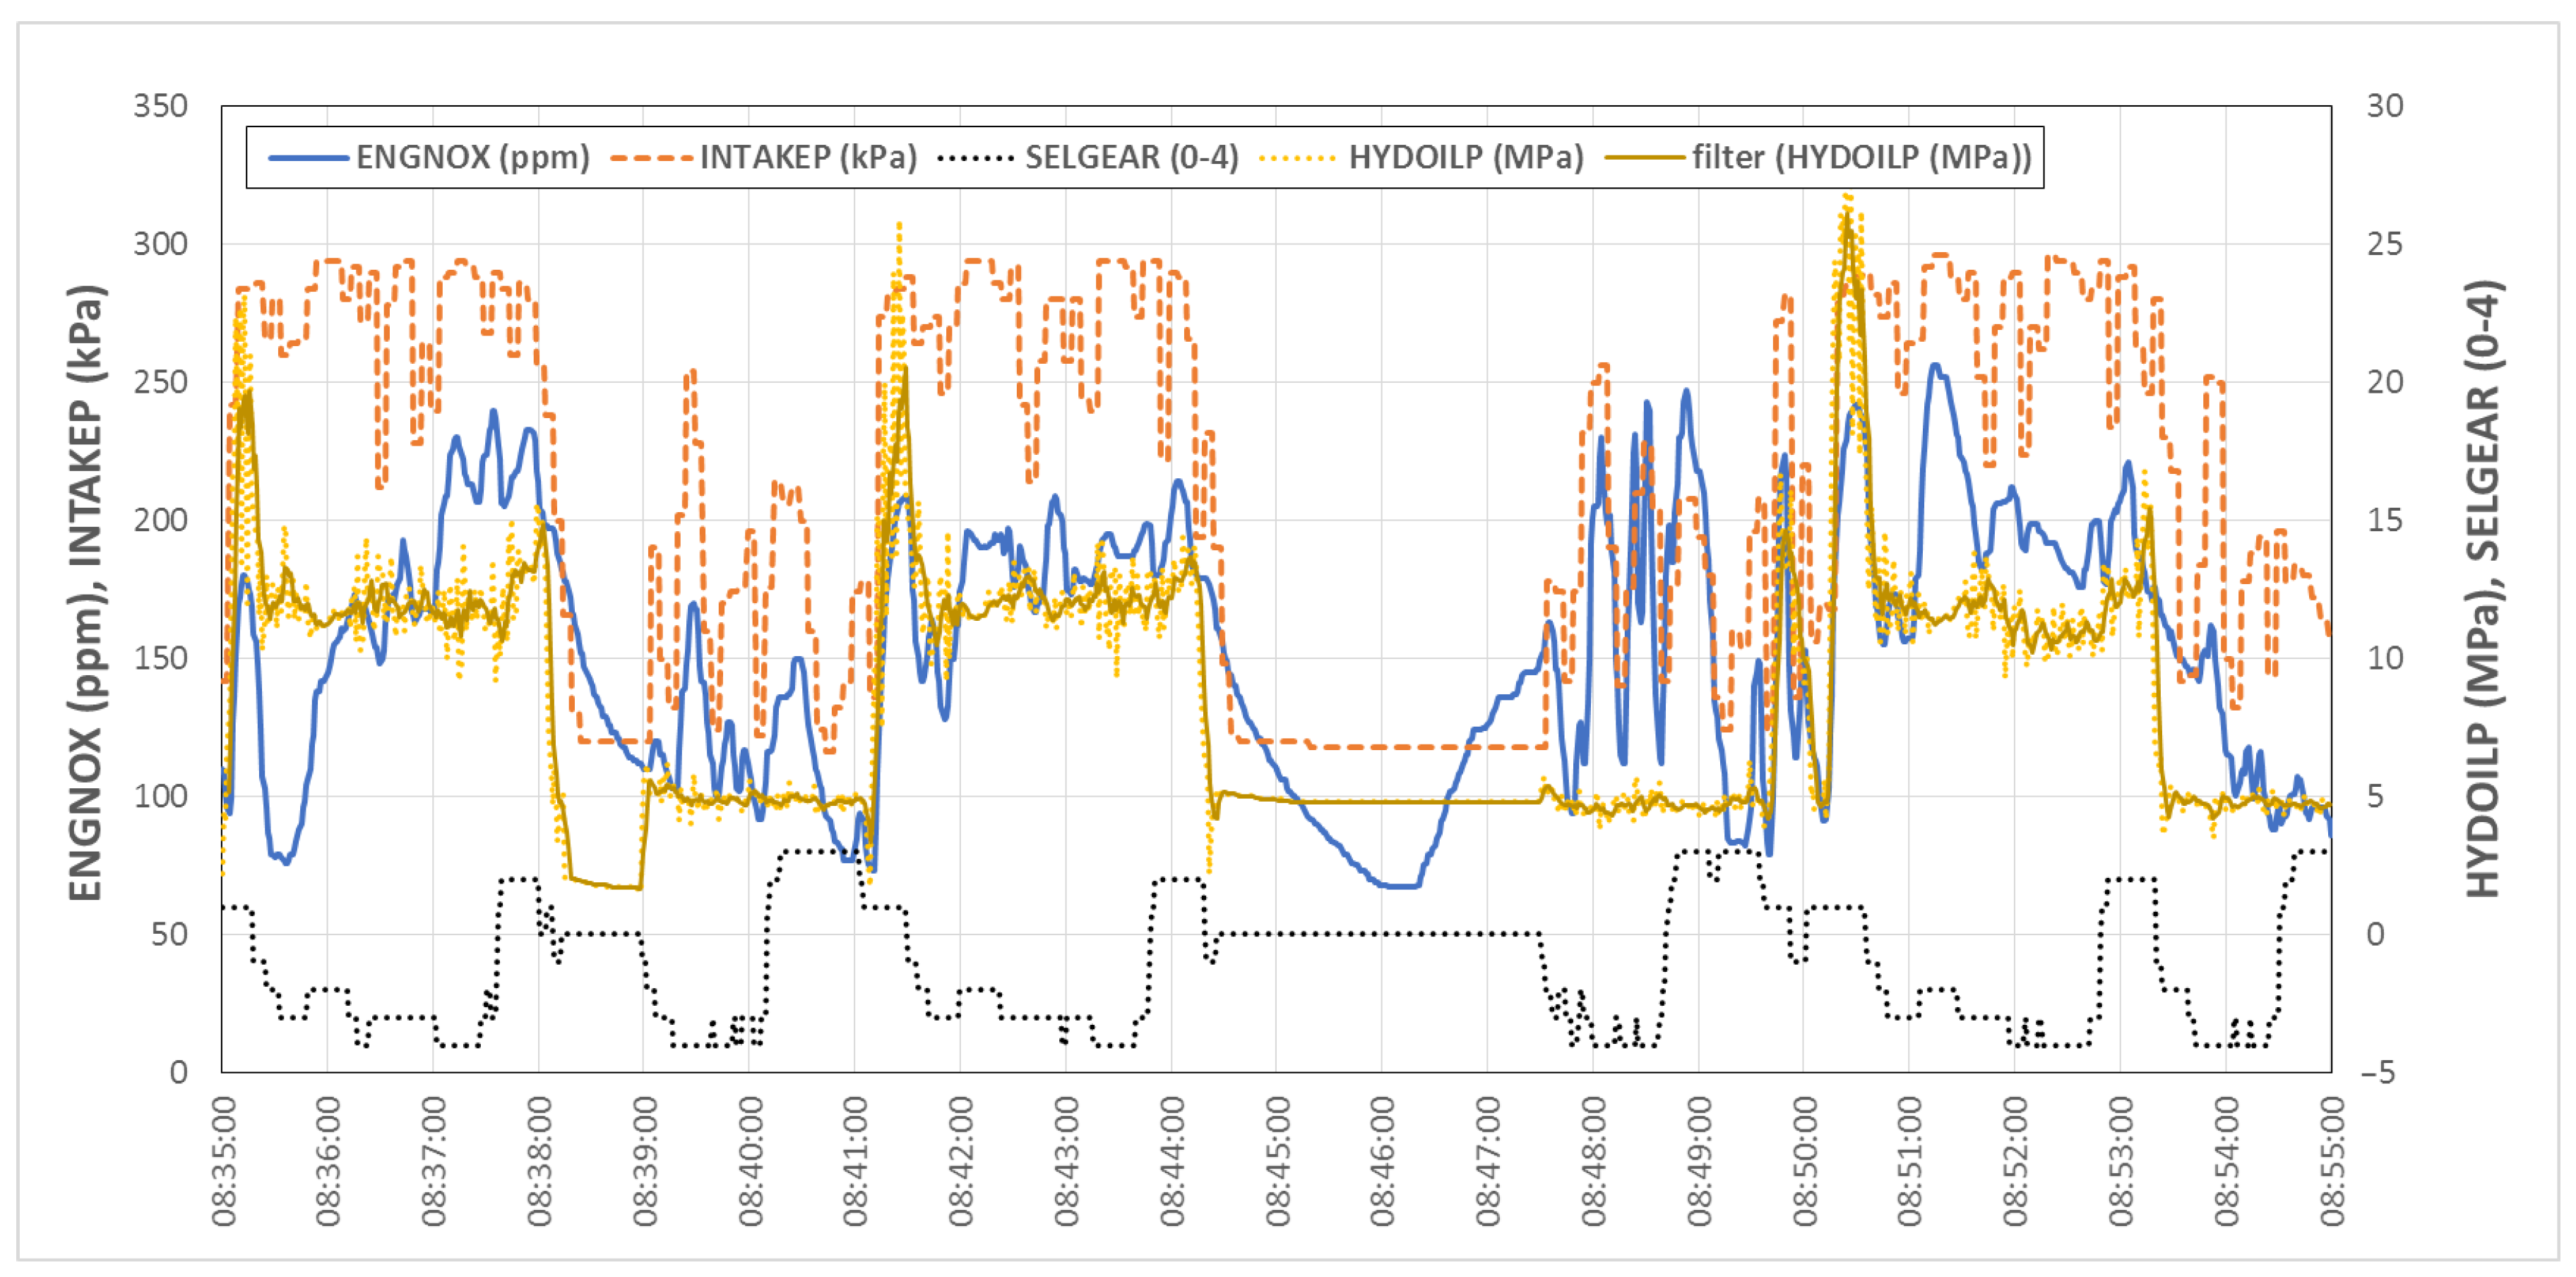Click the 350 label on left axis
Screen dimensions: 2576x1277
pyautogui.click(x=160, y=106)
